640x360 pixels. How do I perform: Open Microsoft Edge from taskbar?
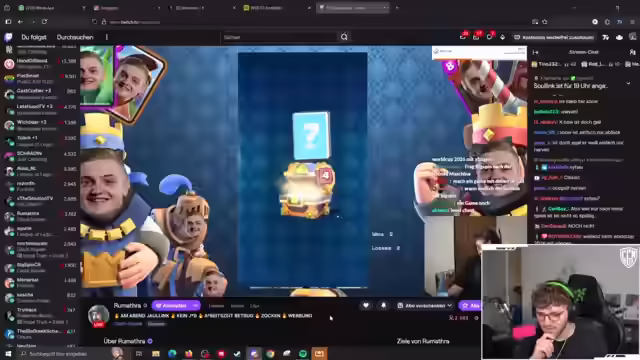coord(172,353)
